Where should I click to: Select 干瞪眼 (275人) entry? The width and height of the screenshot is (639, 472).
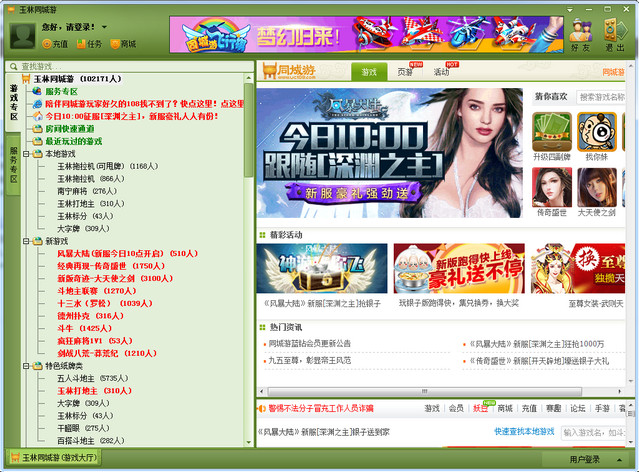pos(83,428)
